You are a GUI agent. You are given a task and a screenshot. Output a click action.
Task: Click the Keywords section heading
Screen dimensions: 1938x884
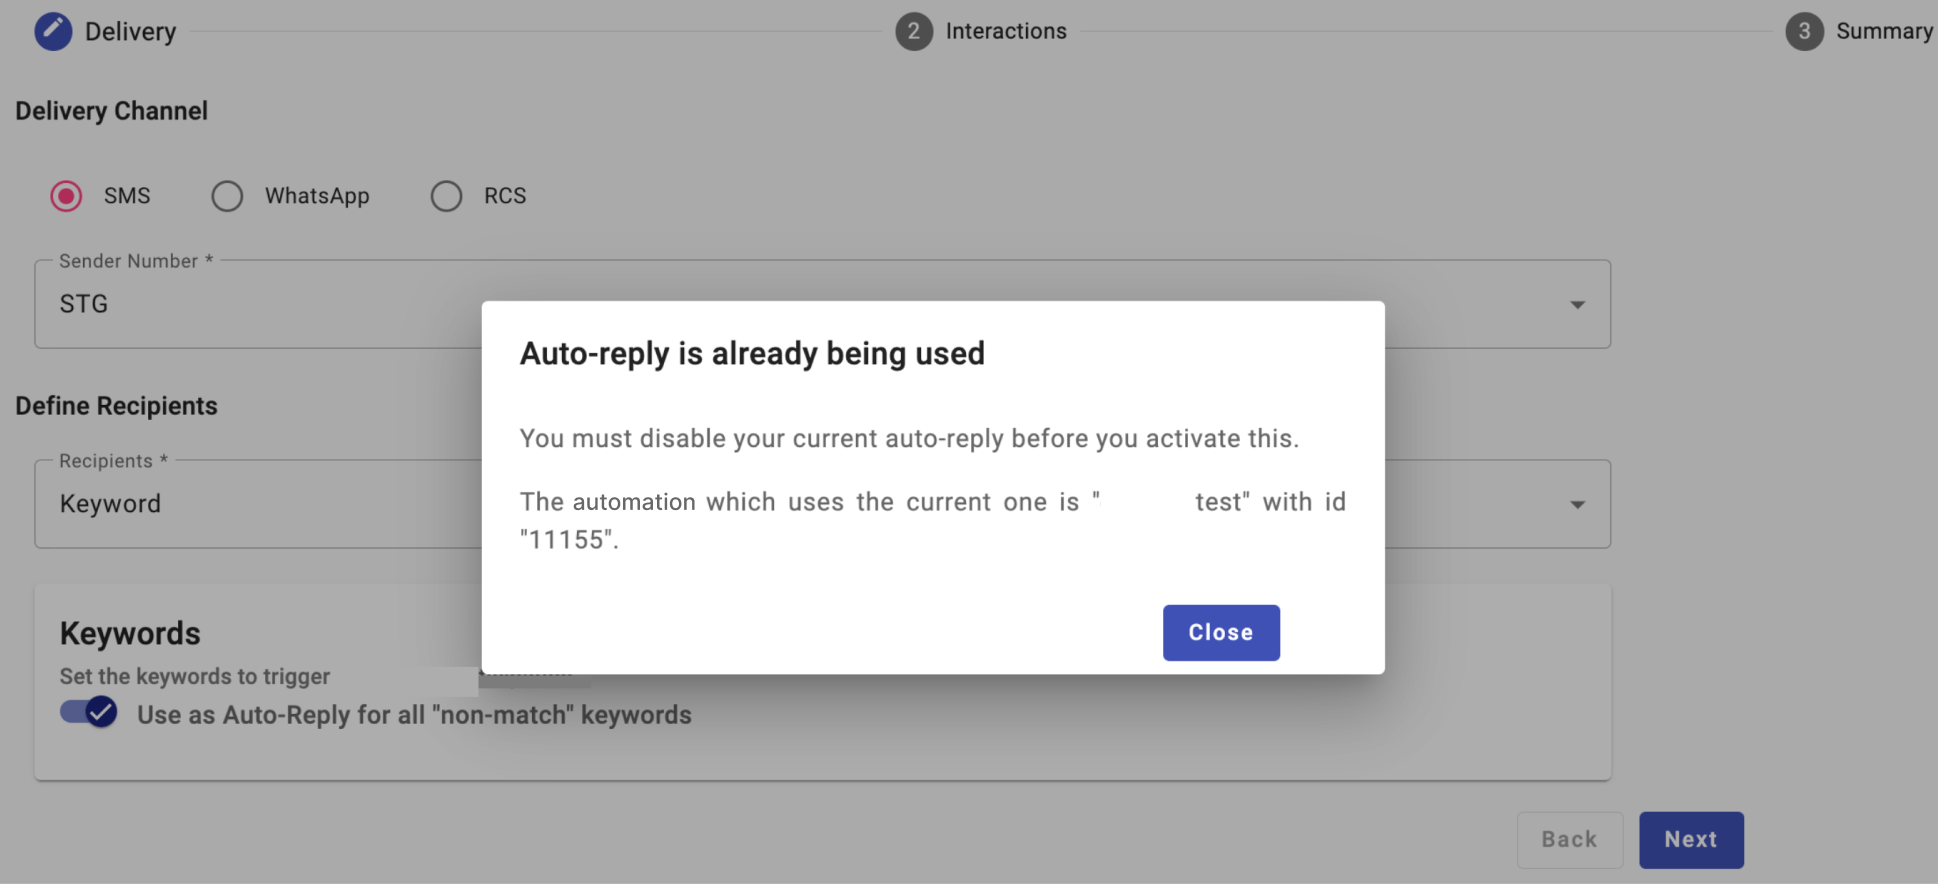tap(130, 633)
